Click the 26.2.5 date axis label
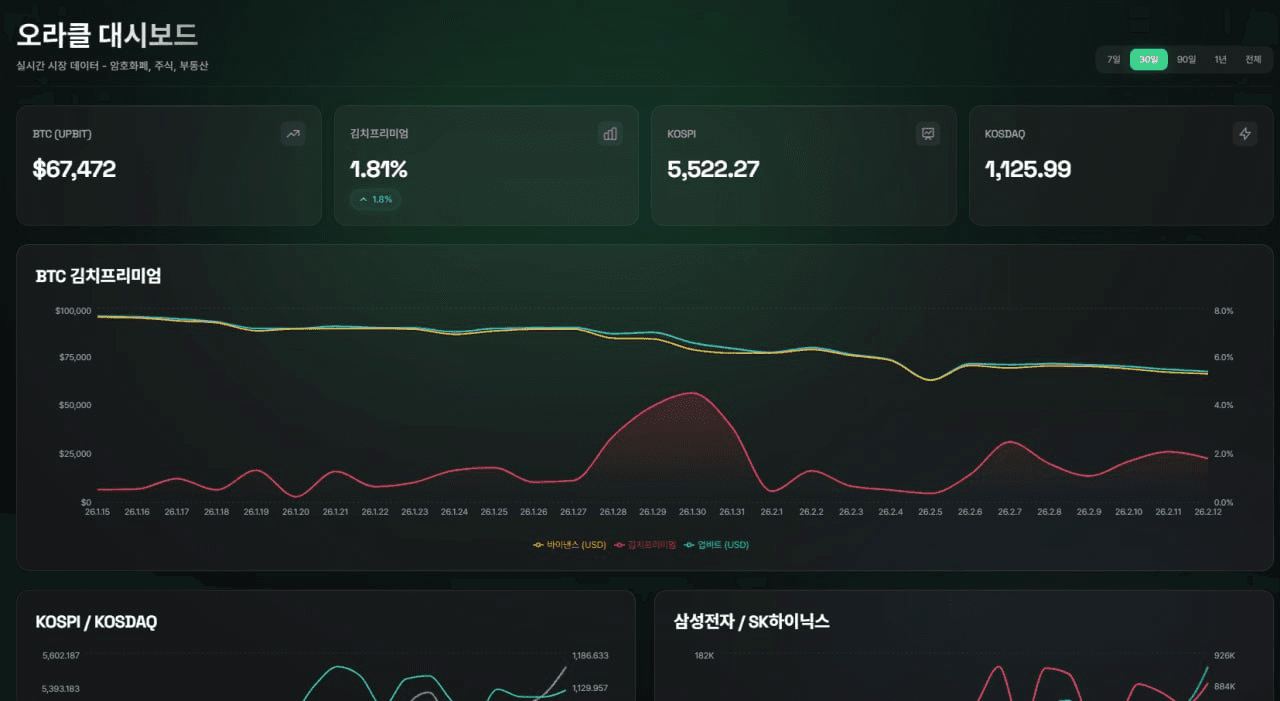 click(930, 512)
